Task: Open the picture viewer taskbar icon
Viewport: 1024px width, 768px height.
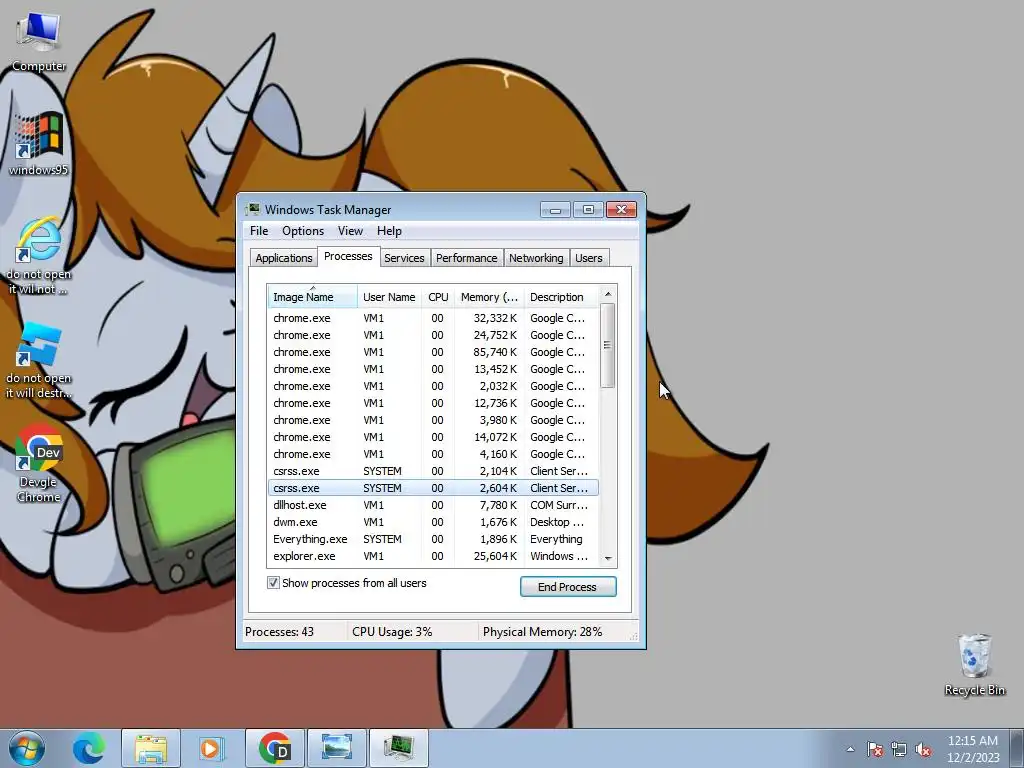Action: click(x=336, y=748)
